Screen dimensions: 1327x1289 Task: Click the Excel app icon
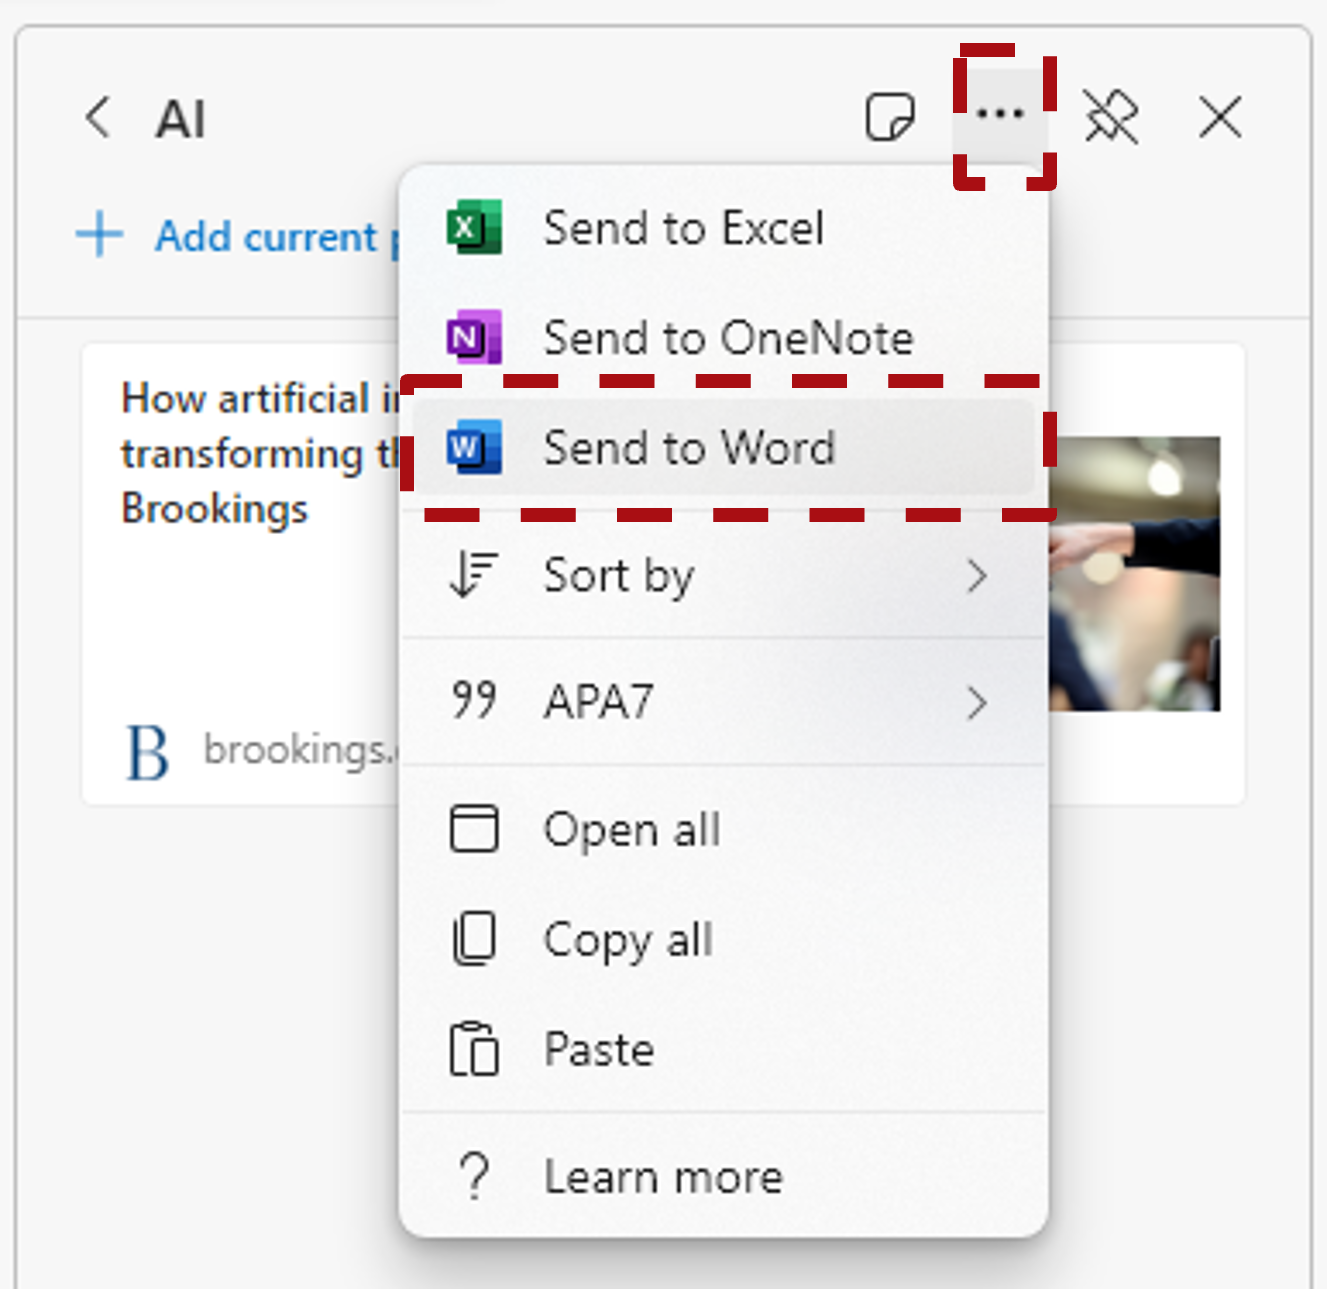click(x=473, y=228)
